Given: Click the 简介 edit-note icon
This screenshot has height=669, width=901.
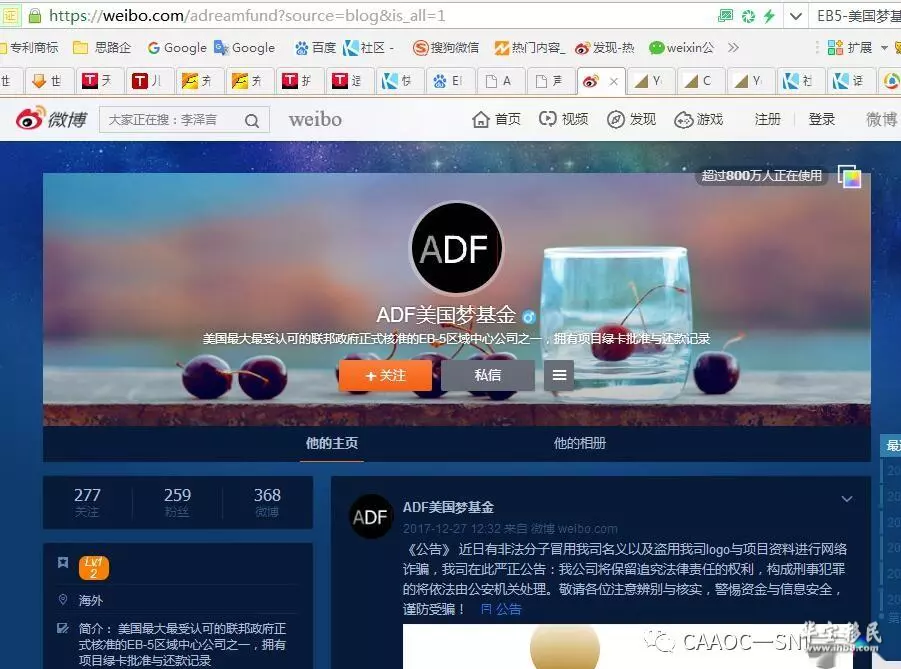Looking at the screenshot, I should [x=63, y=628].
